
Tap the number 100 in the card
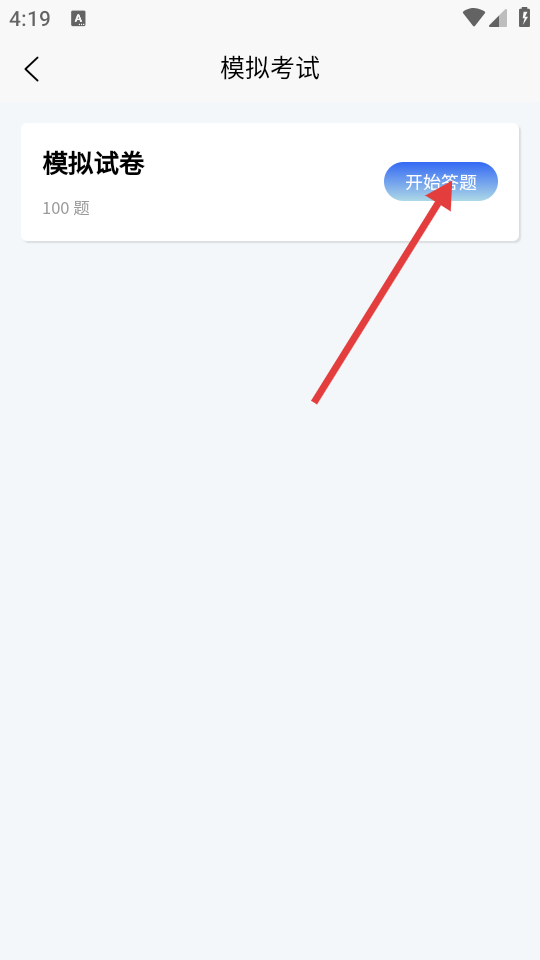55,208
